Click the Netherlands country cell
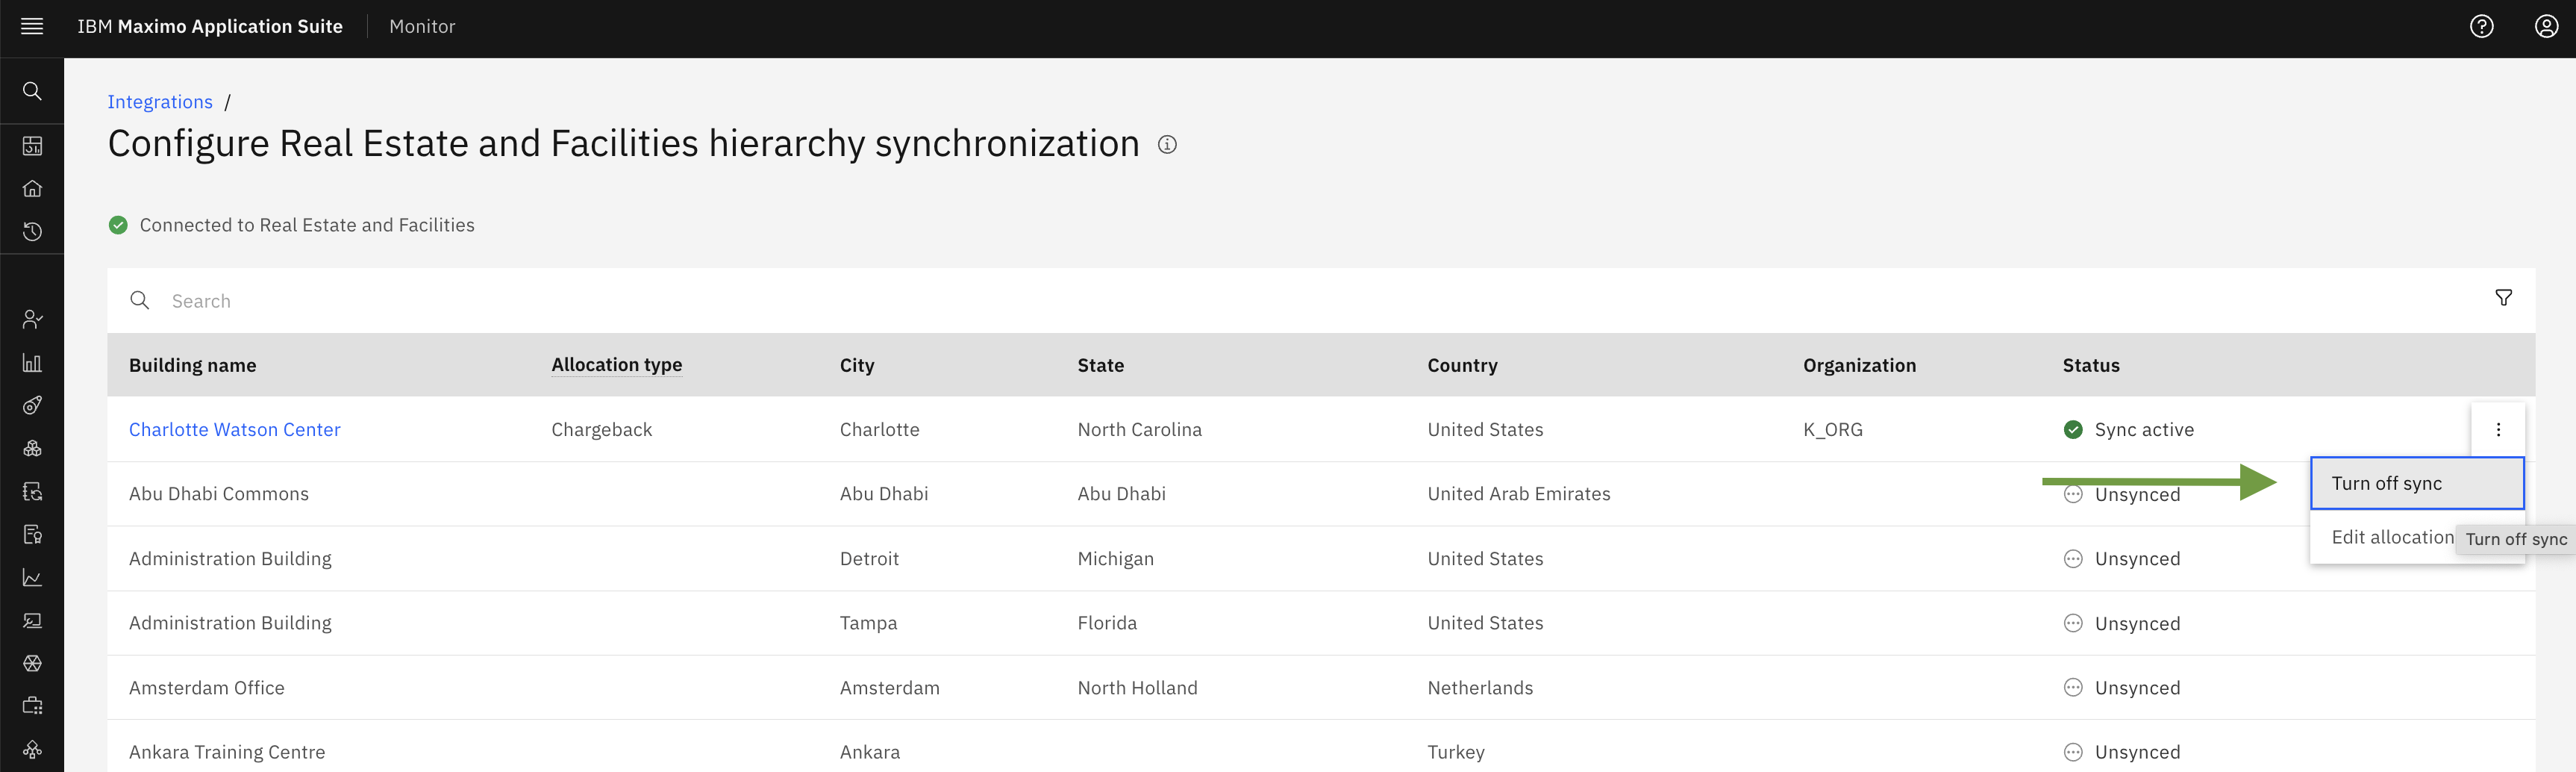This screenshot has width=2576, height=772. point(1480,688)
